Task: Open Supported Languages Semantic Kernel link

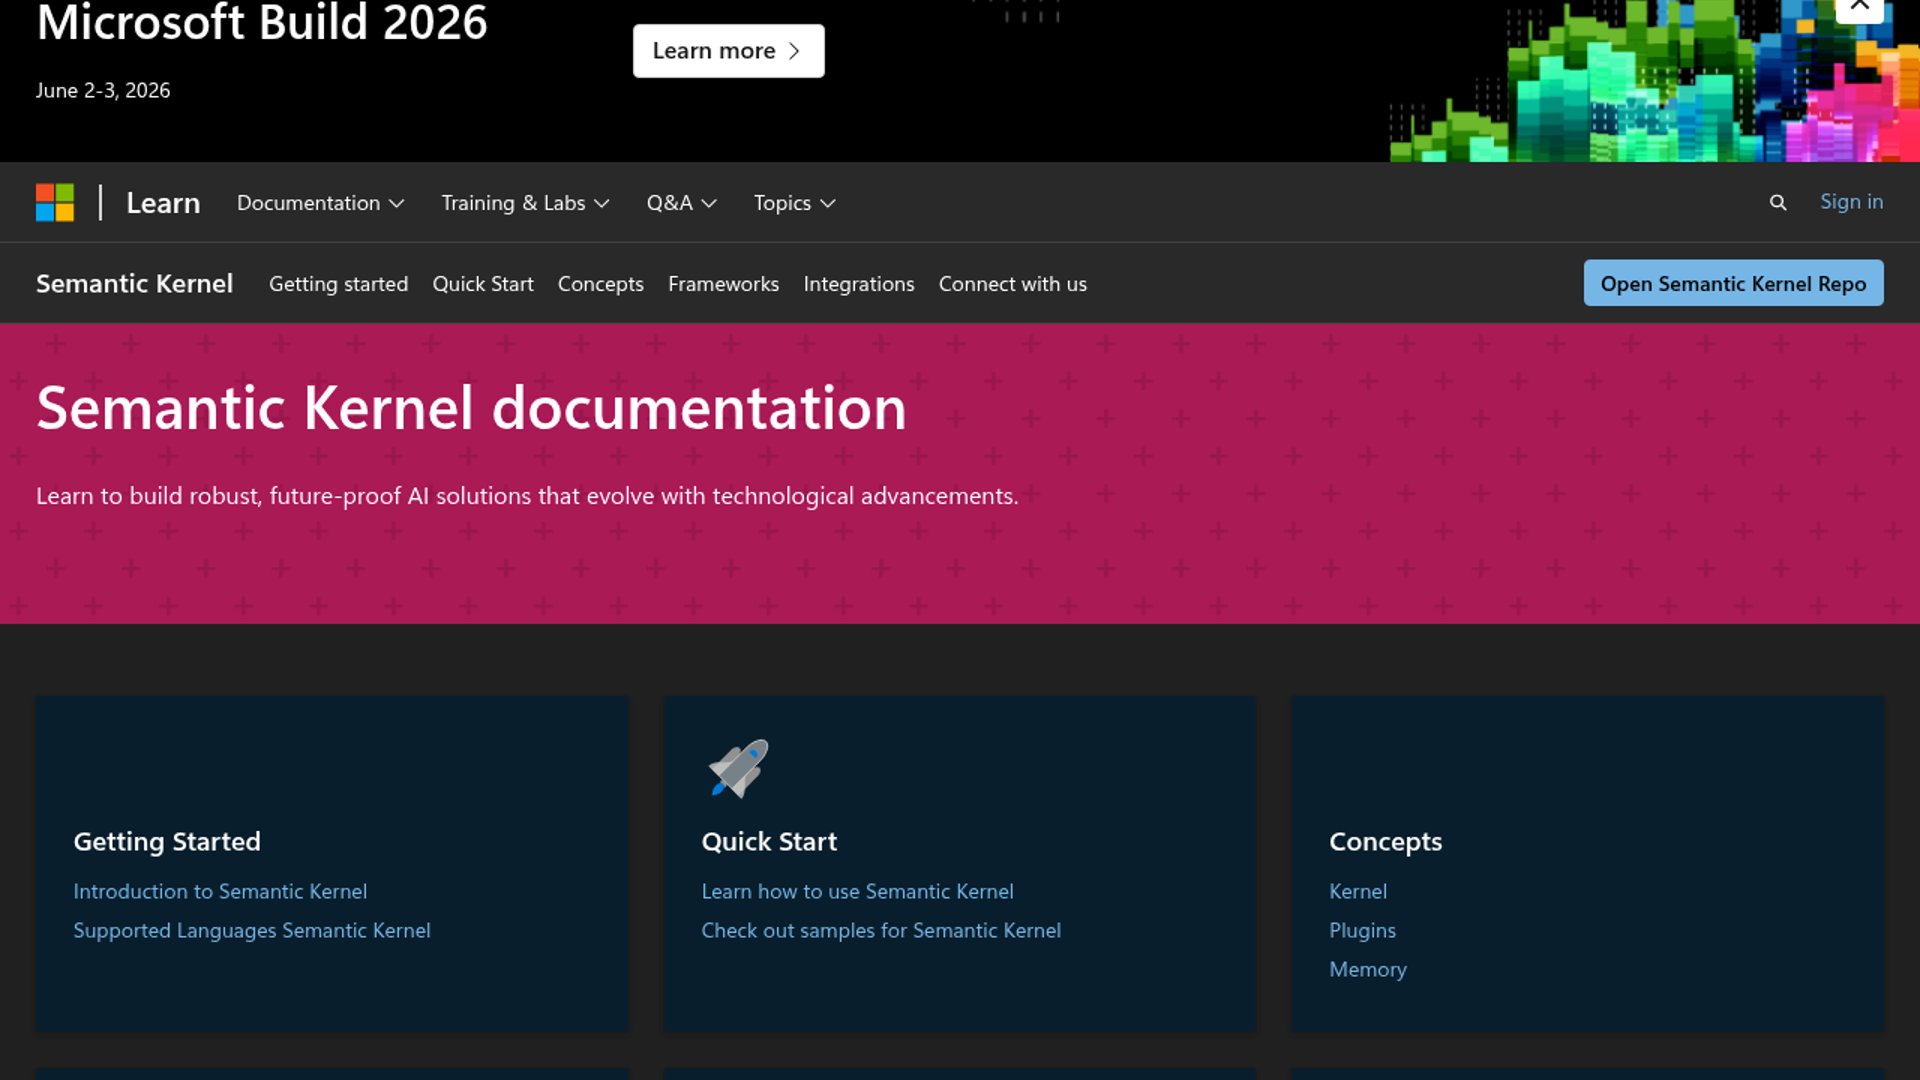Action: (252, 930)
